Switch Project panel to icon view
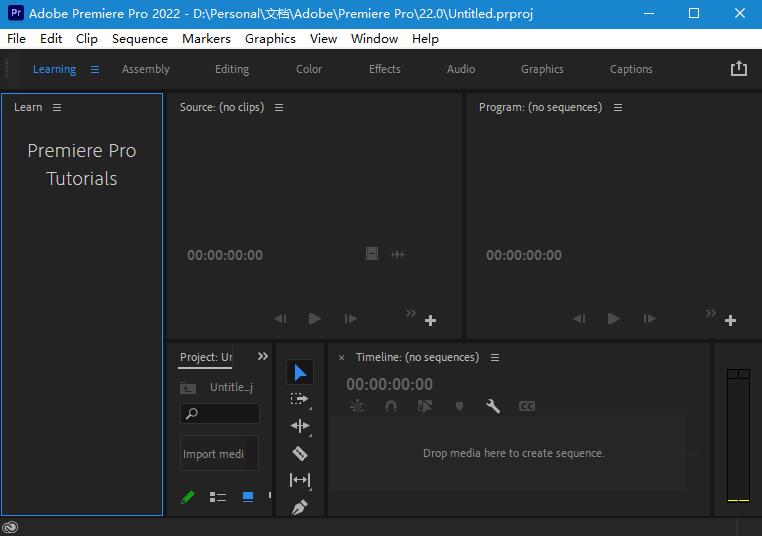The height and width of the screenshot is (536, 762). (x=248, y=497)
